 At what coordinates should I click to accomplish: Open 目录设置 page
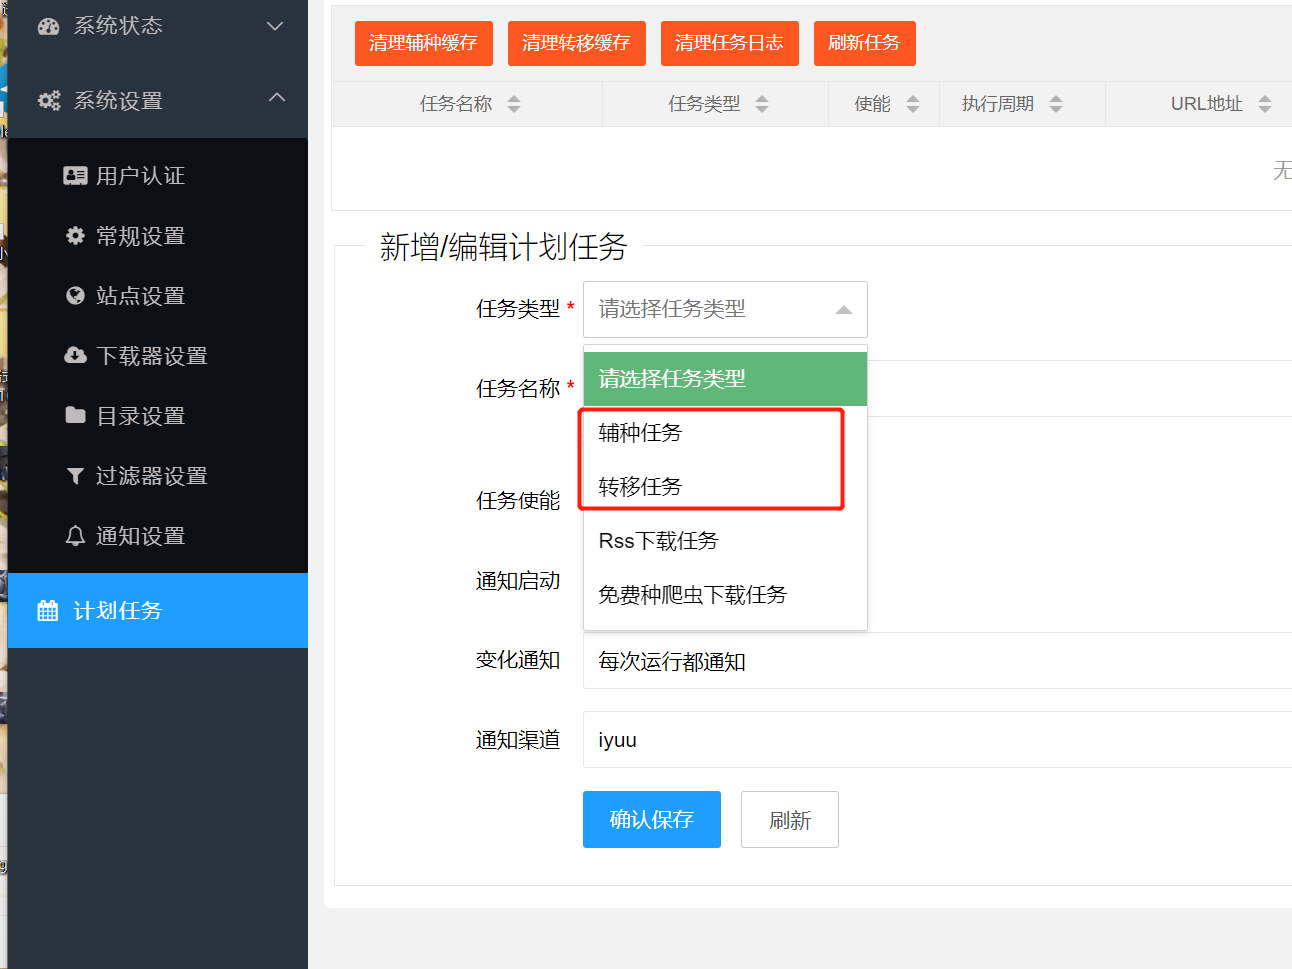[158, 416]
